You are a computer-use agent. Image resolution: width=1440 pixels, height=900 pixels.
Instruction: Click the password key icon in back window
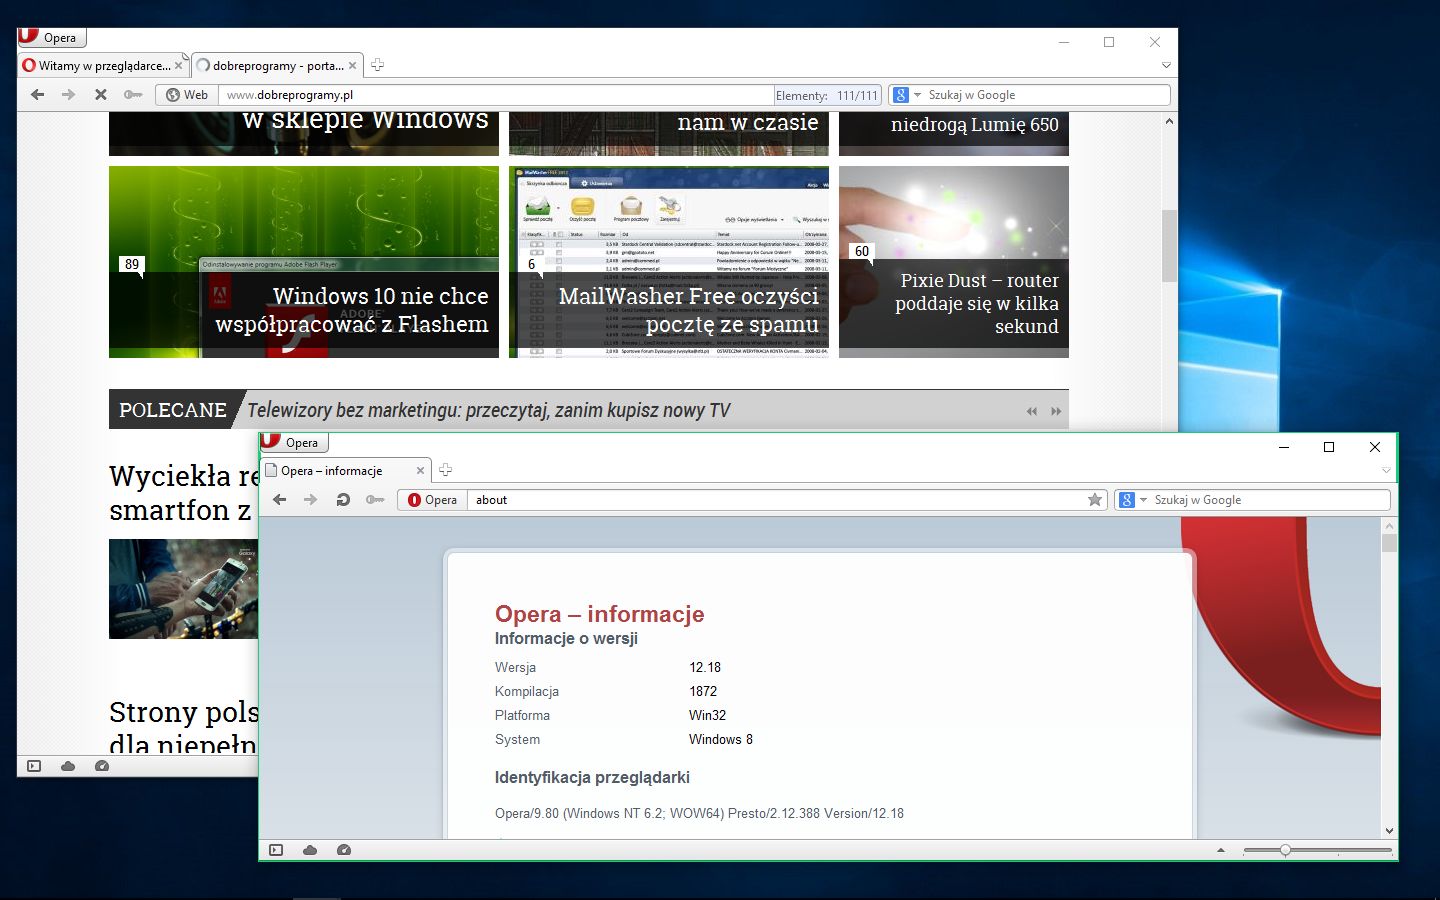coord(133,95)
